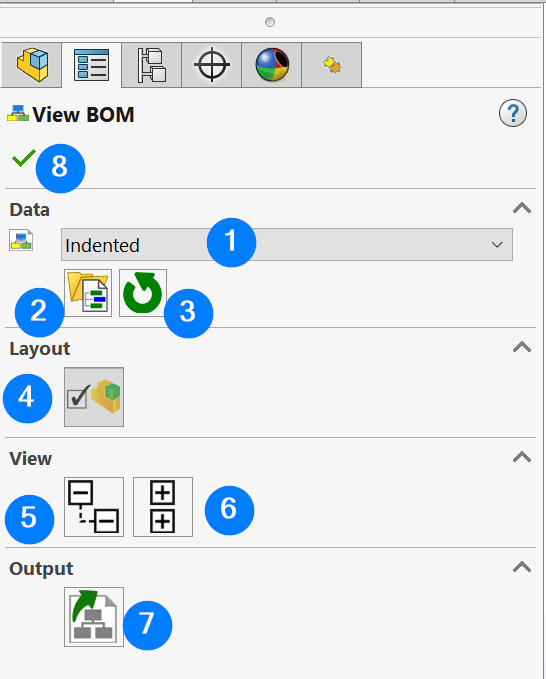Click the export BOM output icon
The width and height of the screenshot is (546, 679).
click(94, 617)
